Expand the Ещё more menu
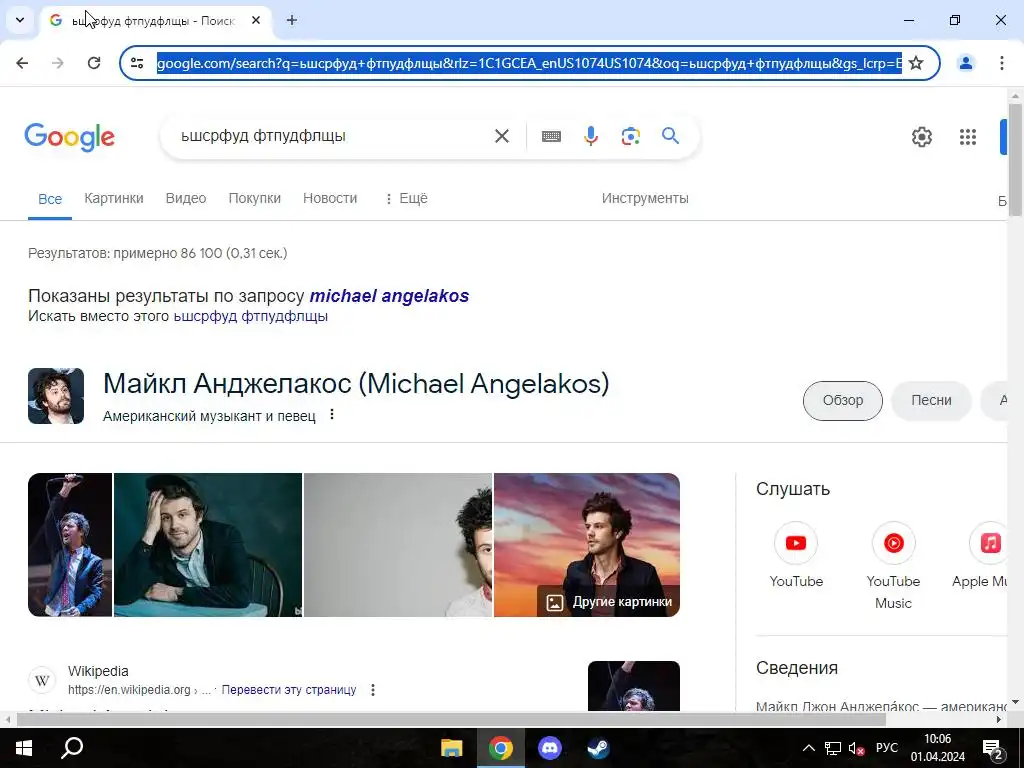The width and height of the screenshot is (1024, 768). [x=406, y=198]
